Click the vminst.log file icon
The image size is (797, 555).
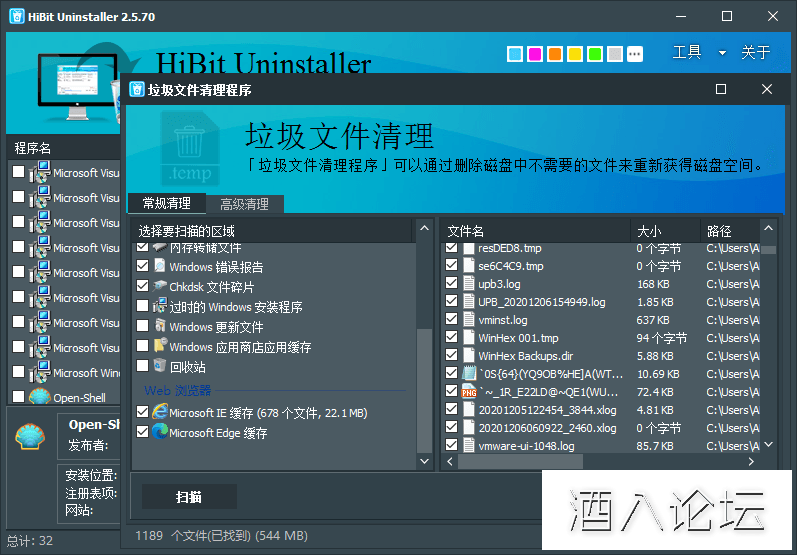pyautogui.click(x=468, y=320)
